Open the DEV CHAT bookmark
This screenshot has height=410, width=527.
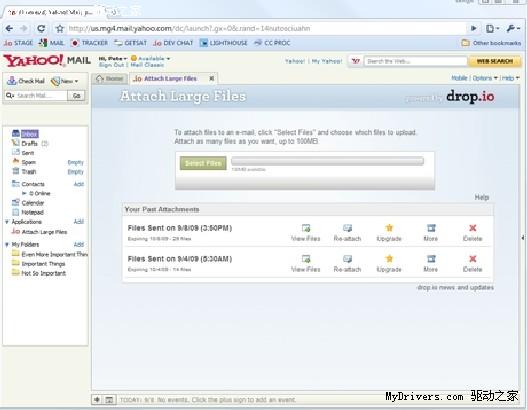[173, 43]
